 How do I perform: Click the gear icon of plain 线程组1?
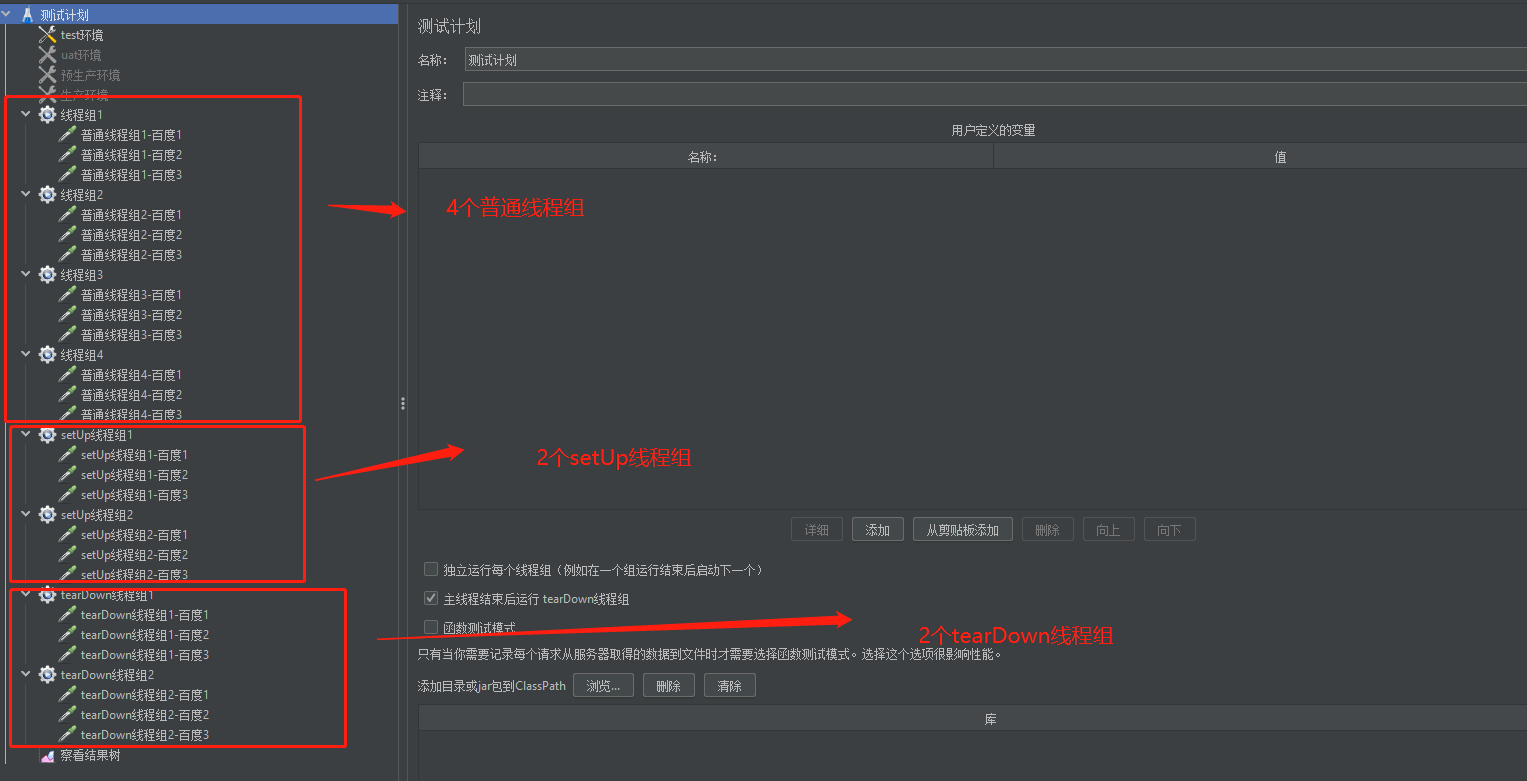pyautogui.click(x=47, y=115)
